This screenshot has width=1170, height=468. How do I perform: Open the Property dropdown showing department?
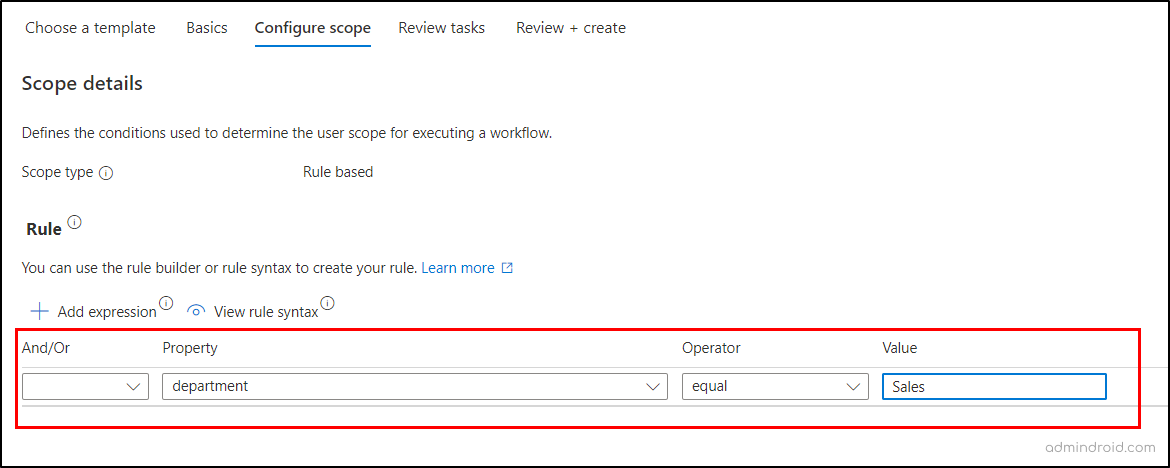tap(414, 386)
